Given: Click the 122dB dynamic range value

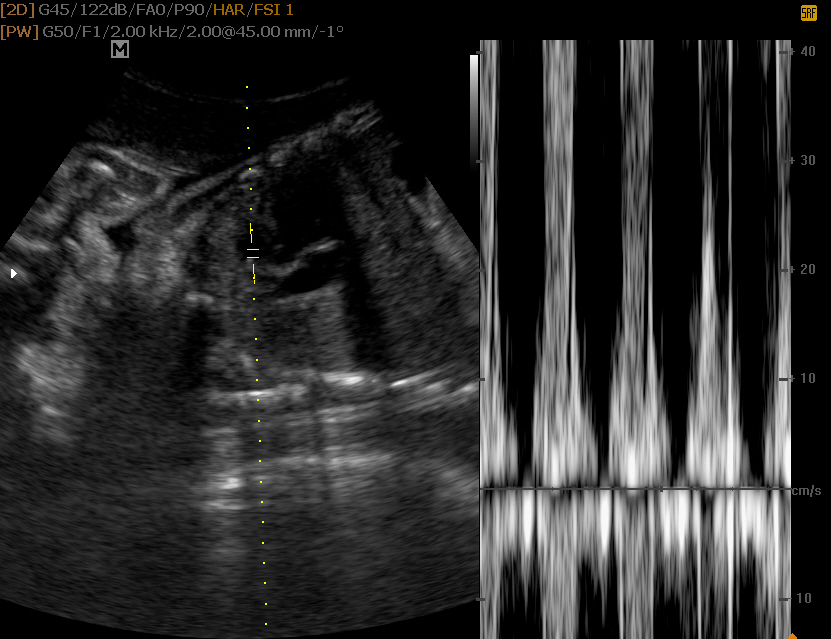Looking at the screenshot, I should (x=97, y=10).
